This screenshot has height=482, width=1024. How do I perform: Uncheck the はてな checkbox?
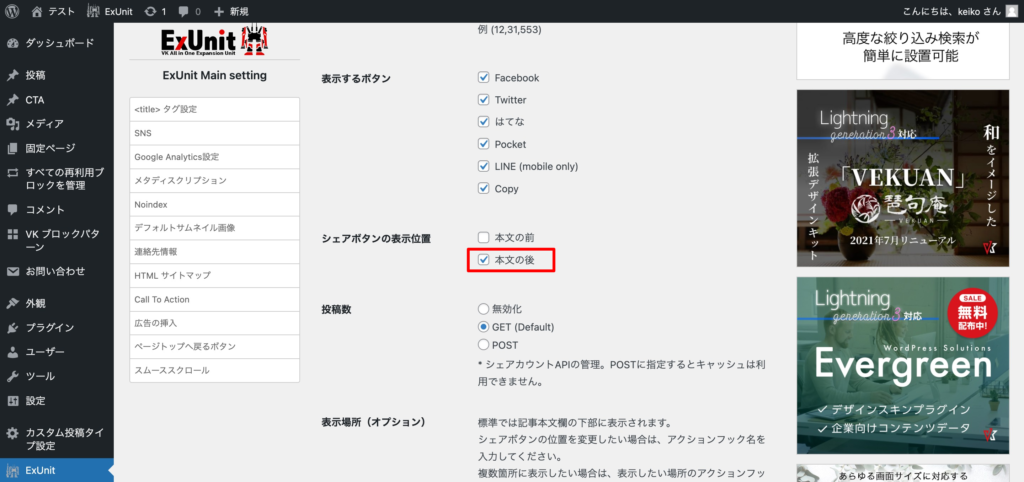tap(484, 121)
